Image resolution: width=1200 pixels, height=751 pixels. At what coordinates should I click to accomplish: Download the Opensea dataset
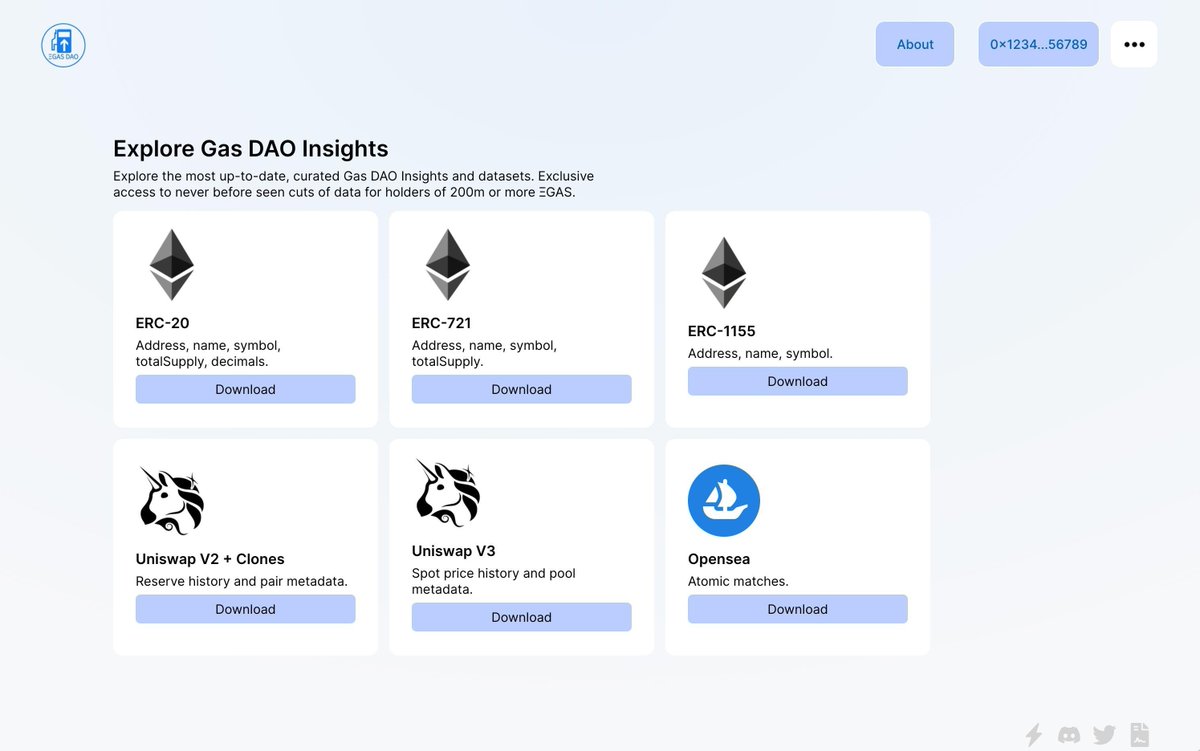pyautogui.click(x=797, y=609)
